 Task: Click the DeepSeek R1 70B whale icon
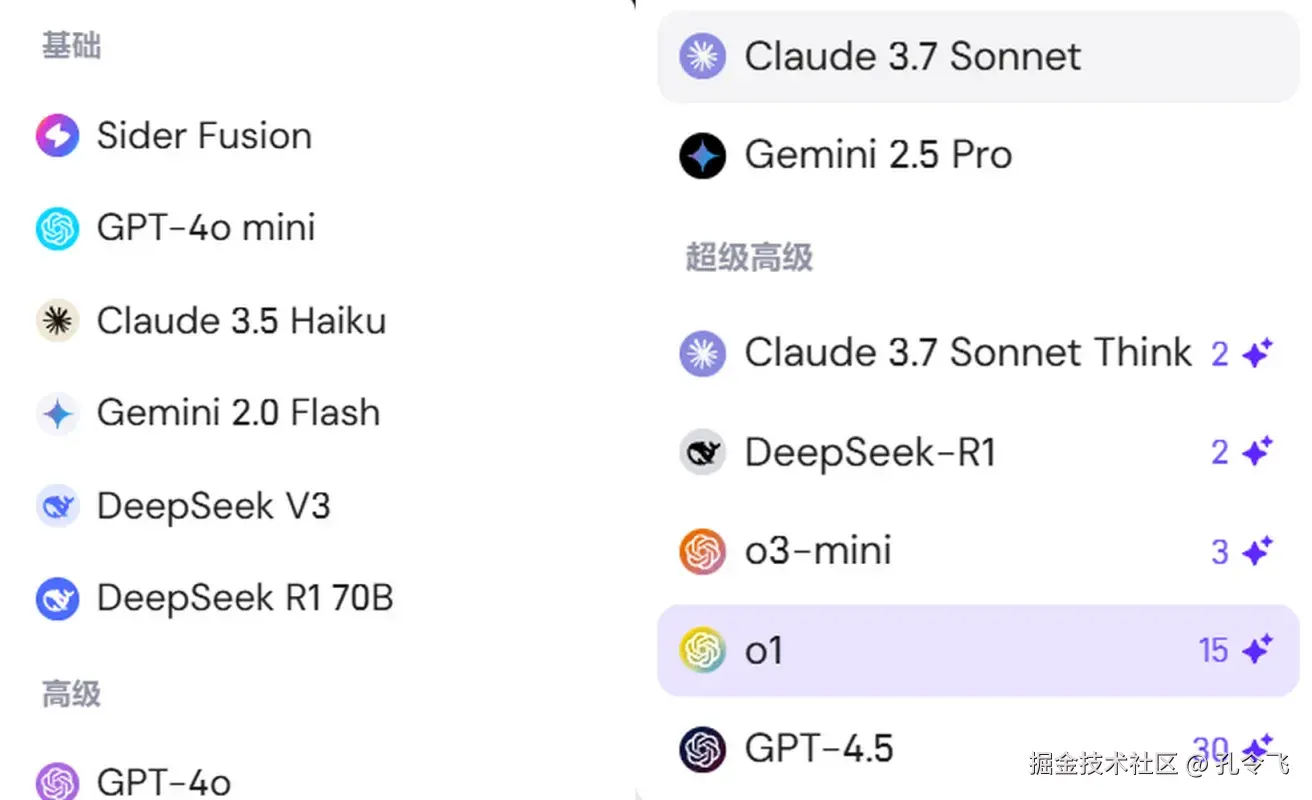[57, 598]
